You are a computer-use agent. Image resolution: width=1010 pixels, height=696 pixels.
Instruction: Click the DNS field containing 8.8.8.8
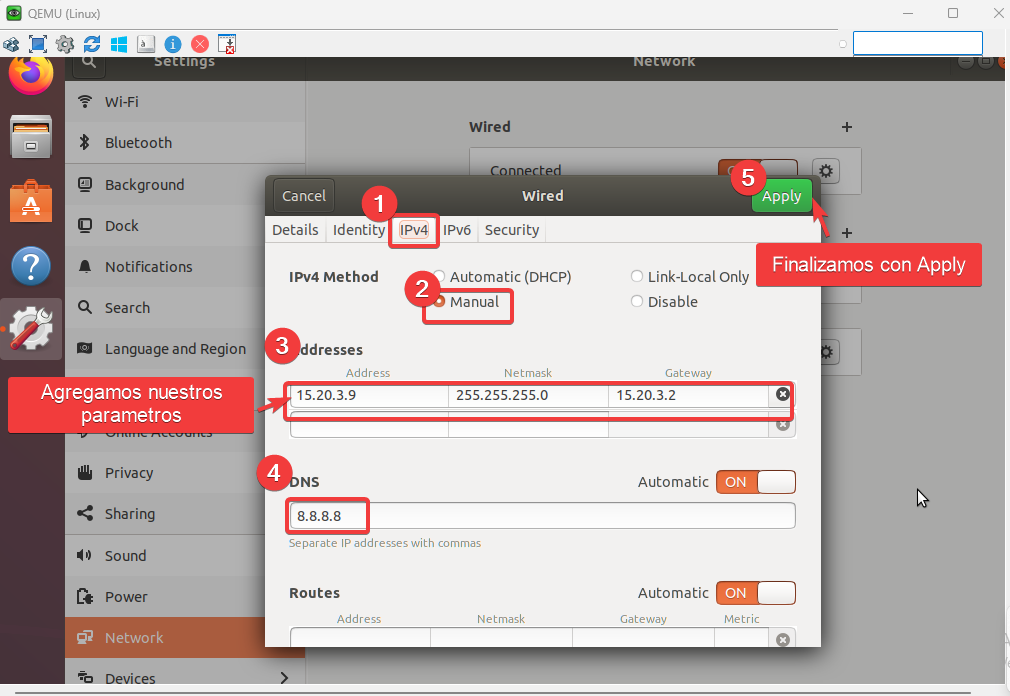pos(540,516)
